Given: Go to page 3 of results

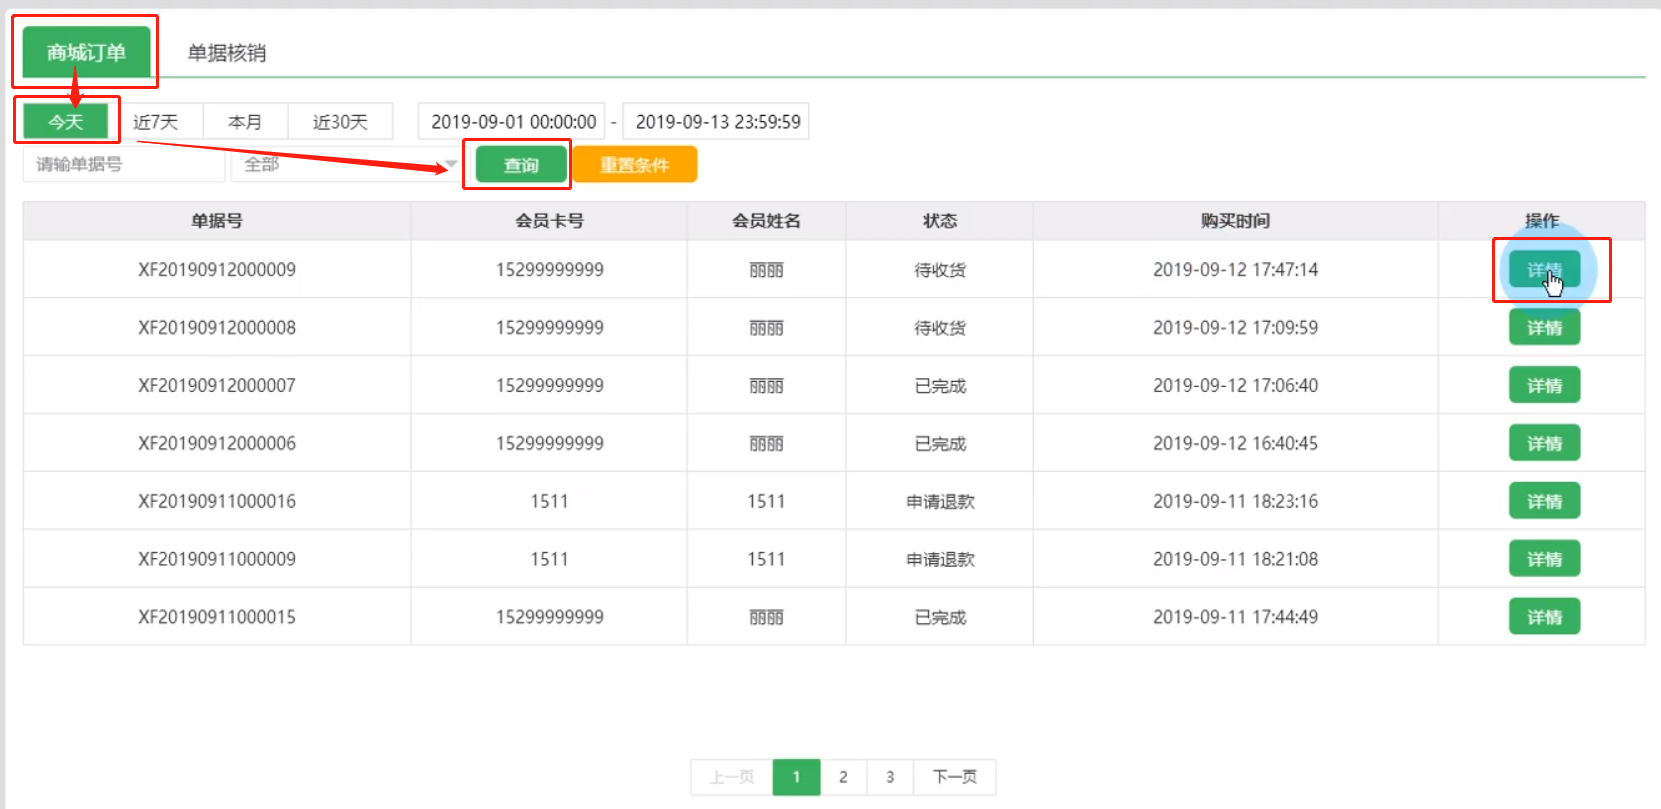Looking at the screenshot, I should (x=890, y=777).
